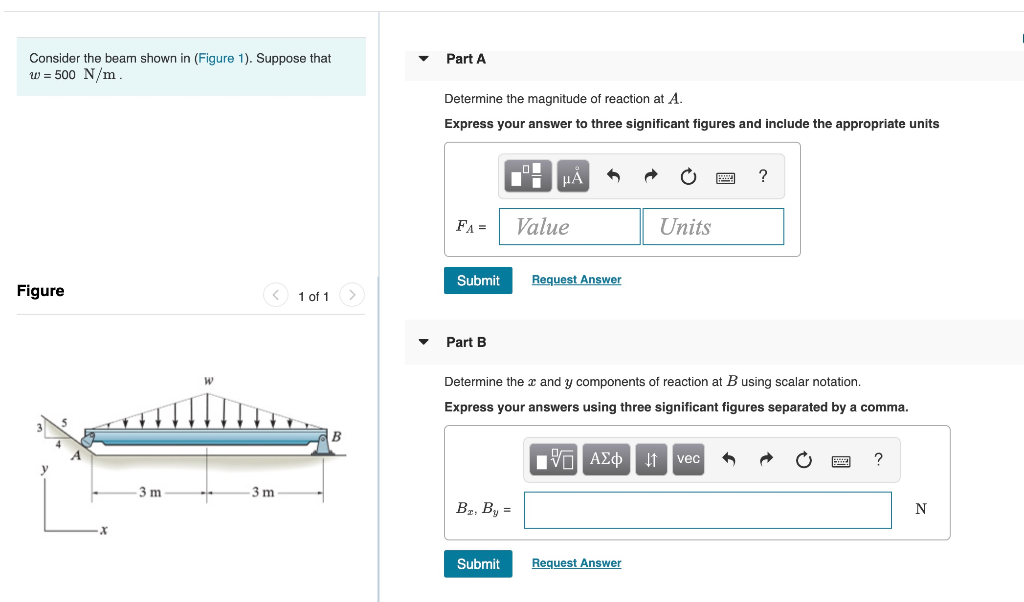This screenshot has height=602, width=1024.
Task: Focus the Bx, By answer field
Action: pyautogui.click(x=708, y=510)
